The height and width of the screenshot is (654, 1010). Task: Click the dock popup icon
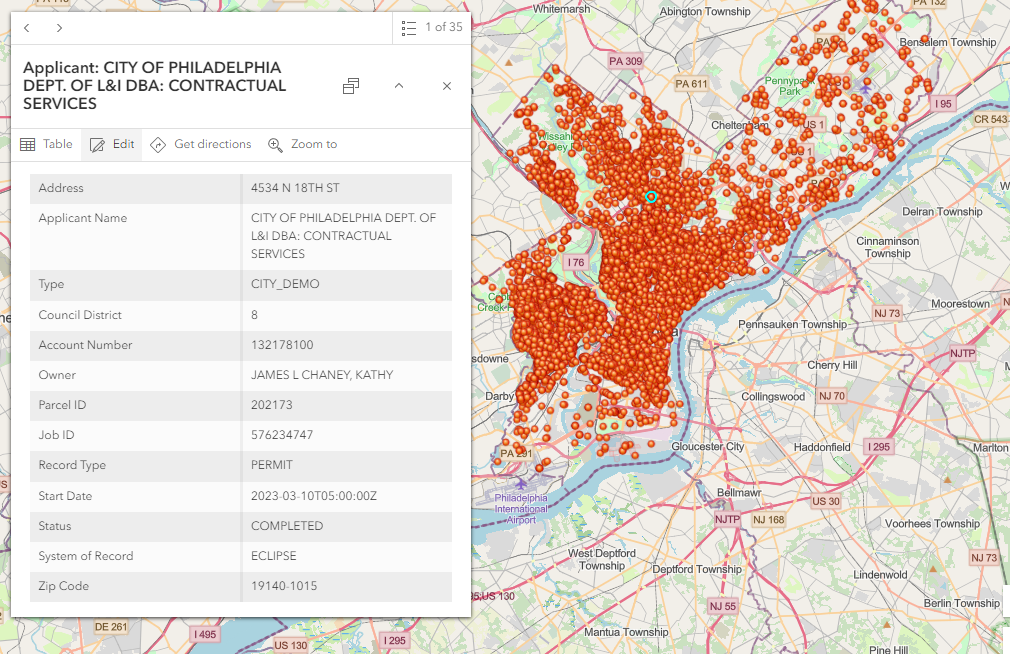click(x=351, y=86)
